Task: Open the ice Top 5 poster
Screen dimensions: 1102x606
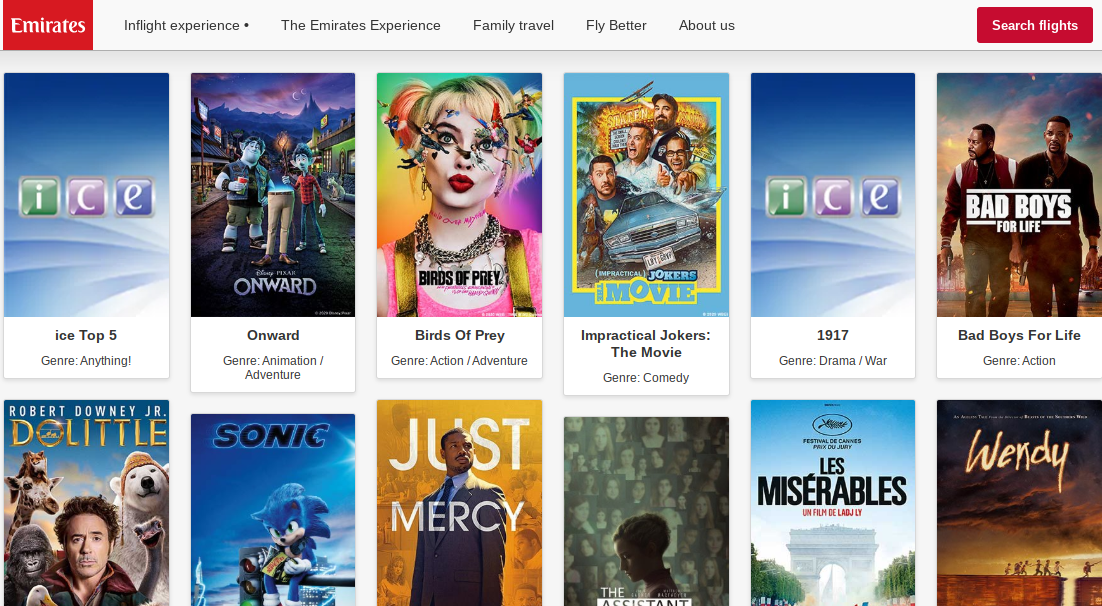Action: [x=86, y=195]
